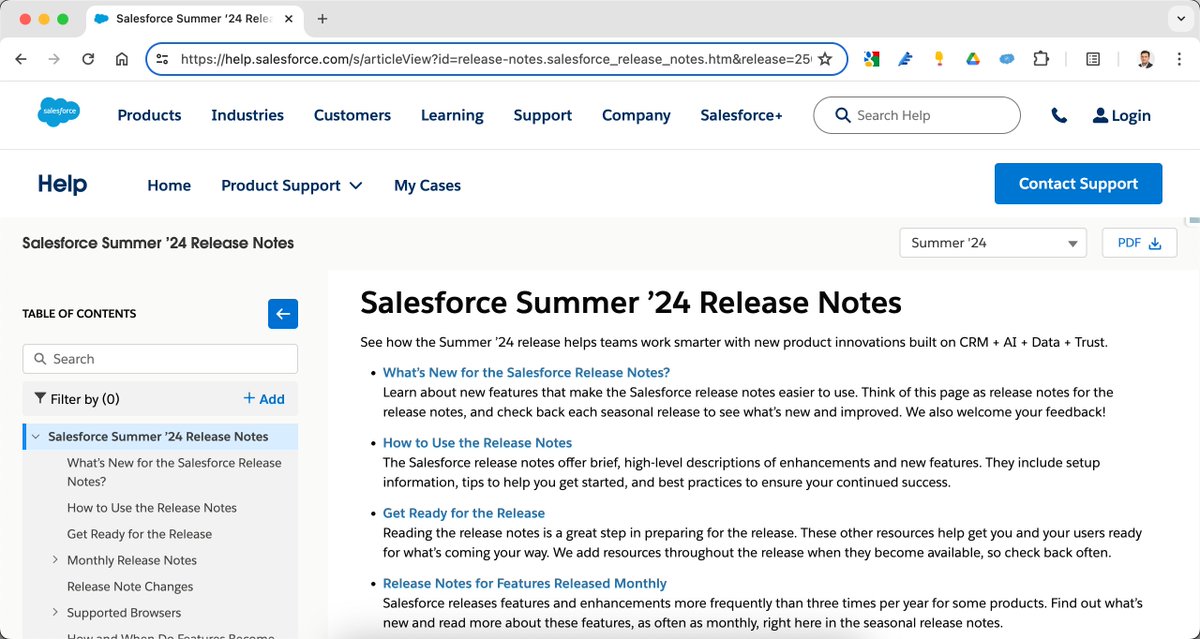Select Get Ready for the Release sidebar item
Viewport: 1200px width, 639px height.
click(x=139, y=534)
